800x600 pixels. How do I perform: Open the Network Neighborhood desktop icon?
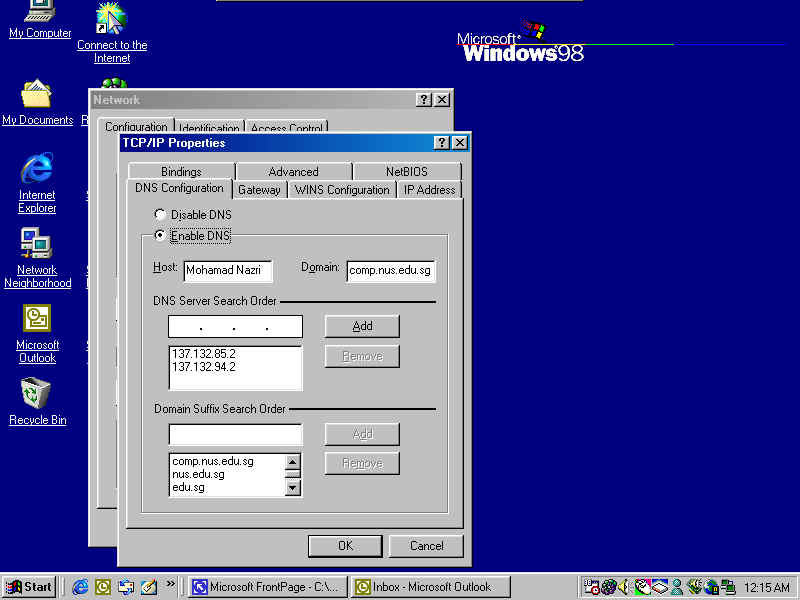[37, 258]
